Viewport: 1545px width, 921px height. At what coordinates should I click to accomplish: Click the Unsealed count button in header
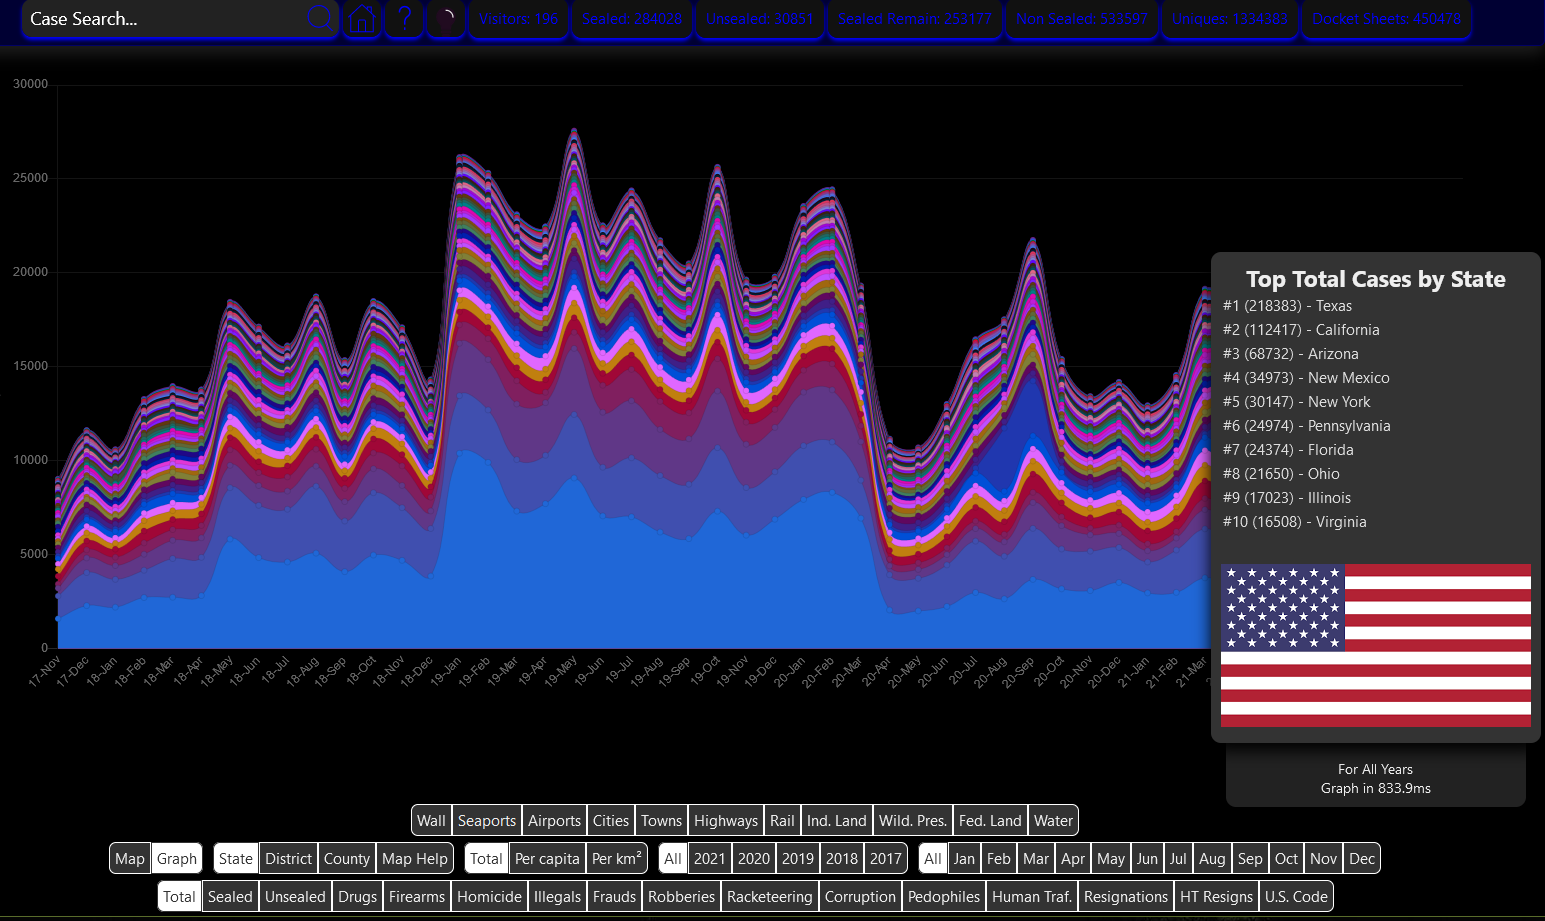pos(760,19)
